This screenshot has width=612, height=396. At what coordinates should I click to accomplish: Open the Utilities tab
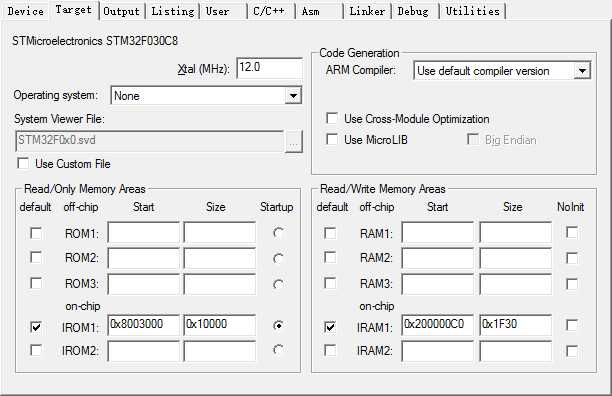[x=473, y=11]
